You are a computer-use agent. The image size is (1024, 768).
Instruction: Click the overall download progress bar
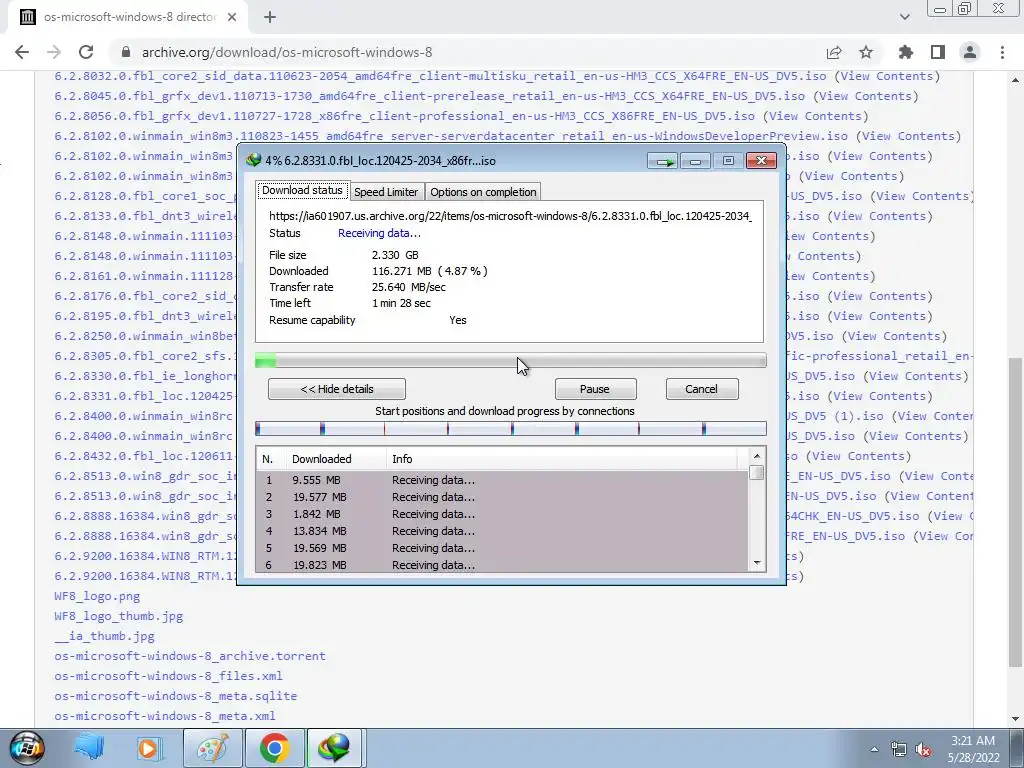[511, 360]
